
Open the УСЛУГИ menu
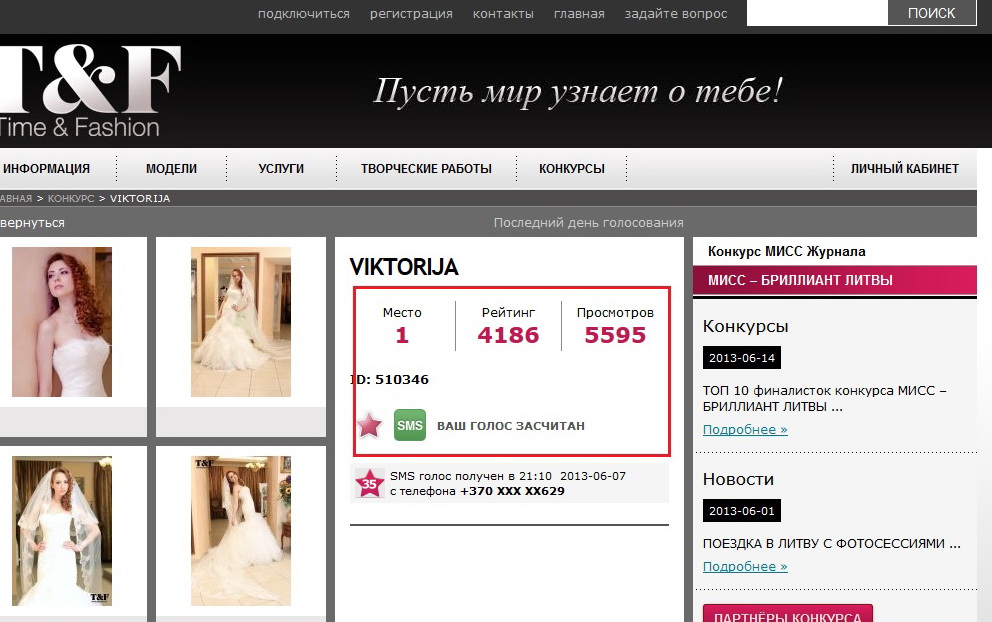281,168
